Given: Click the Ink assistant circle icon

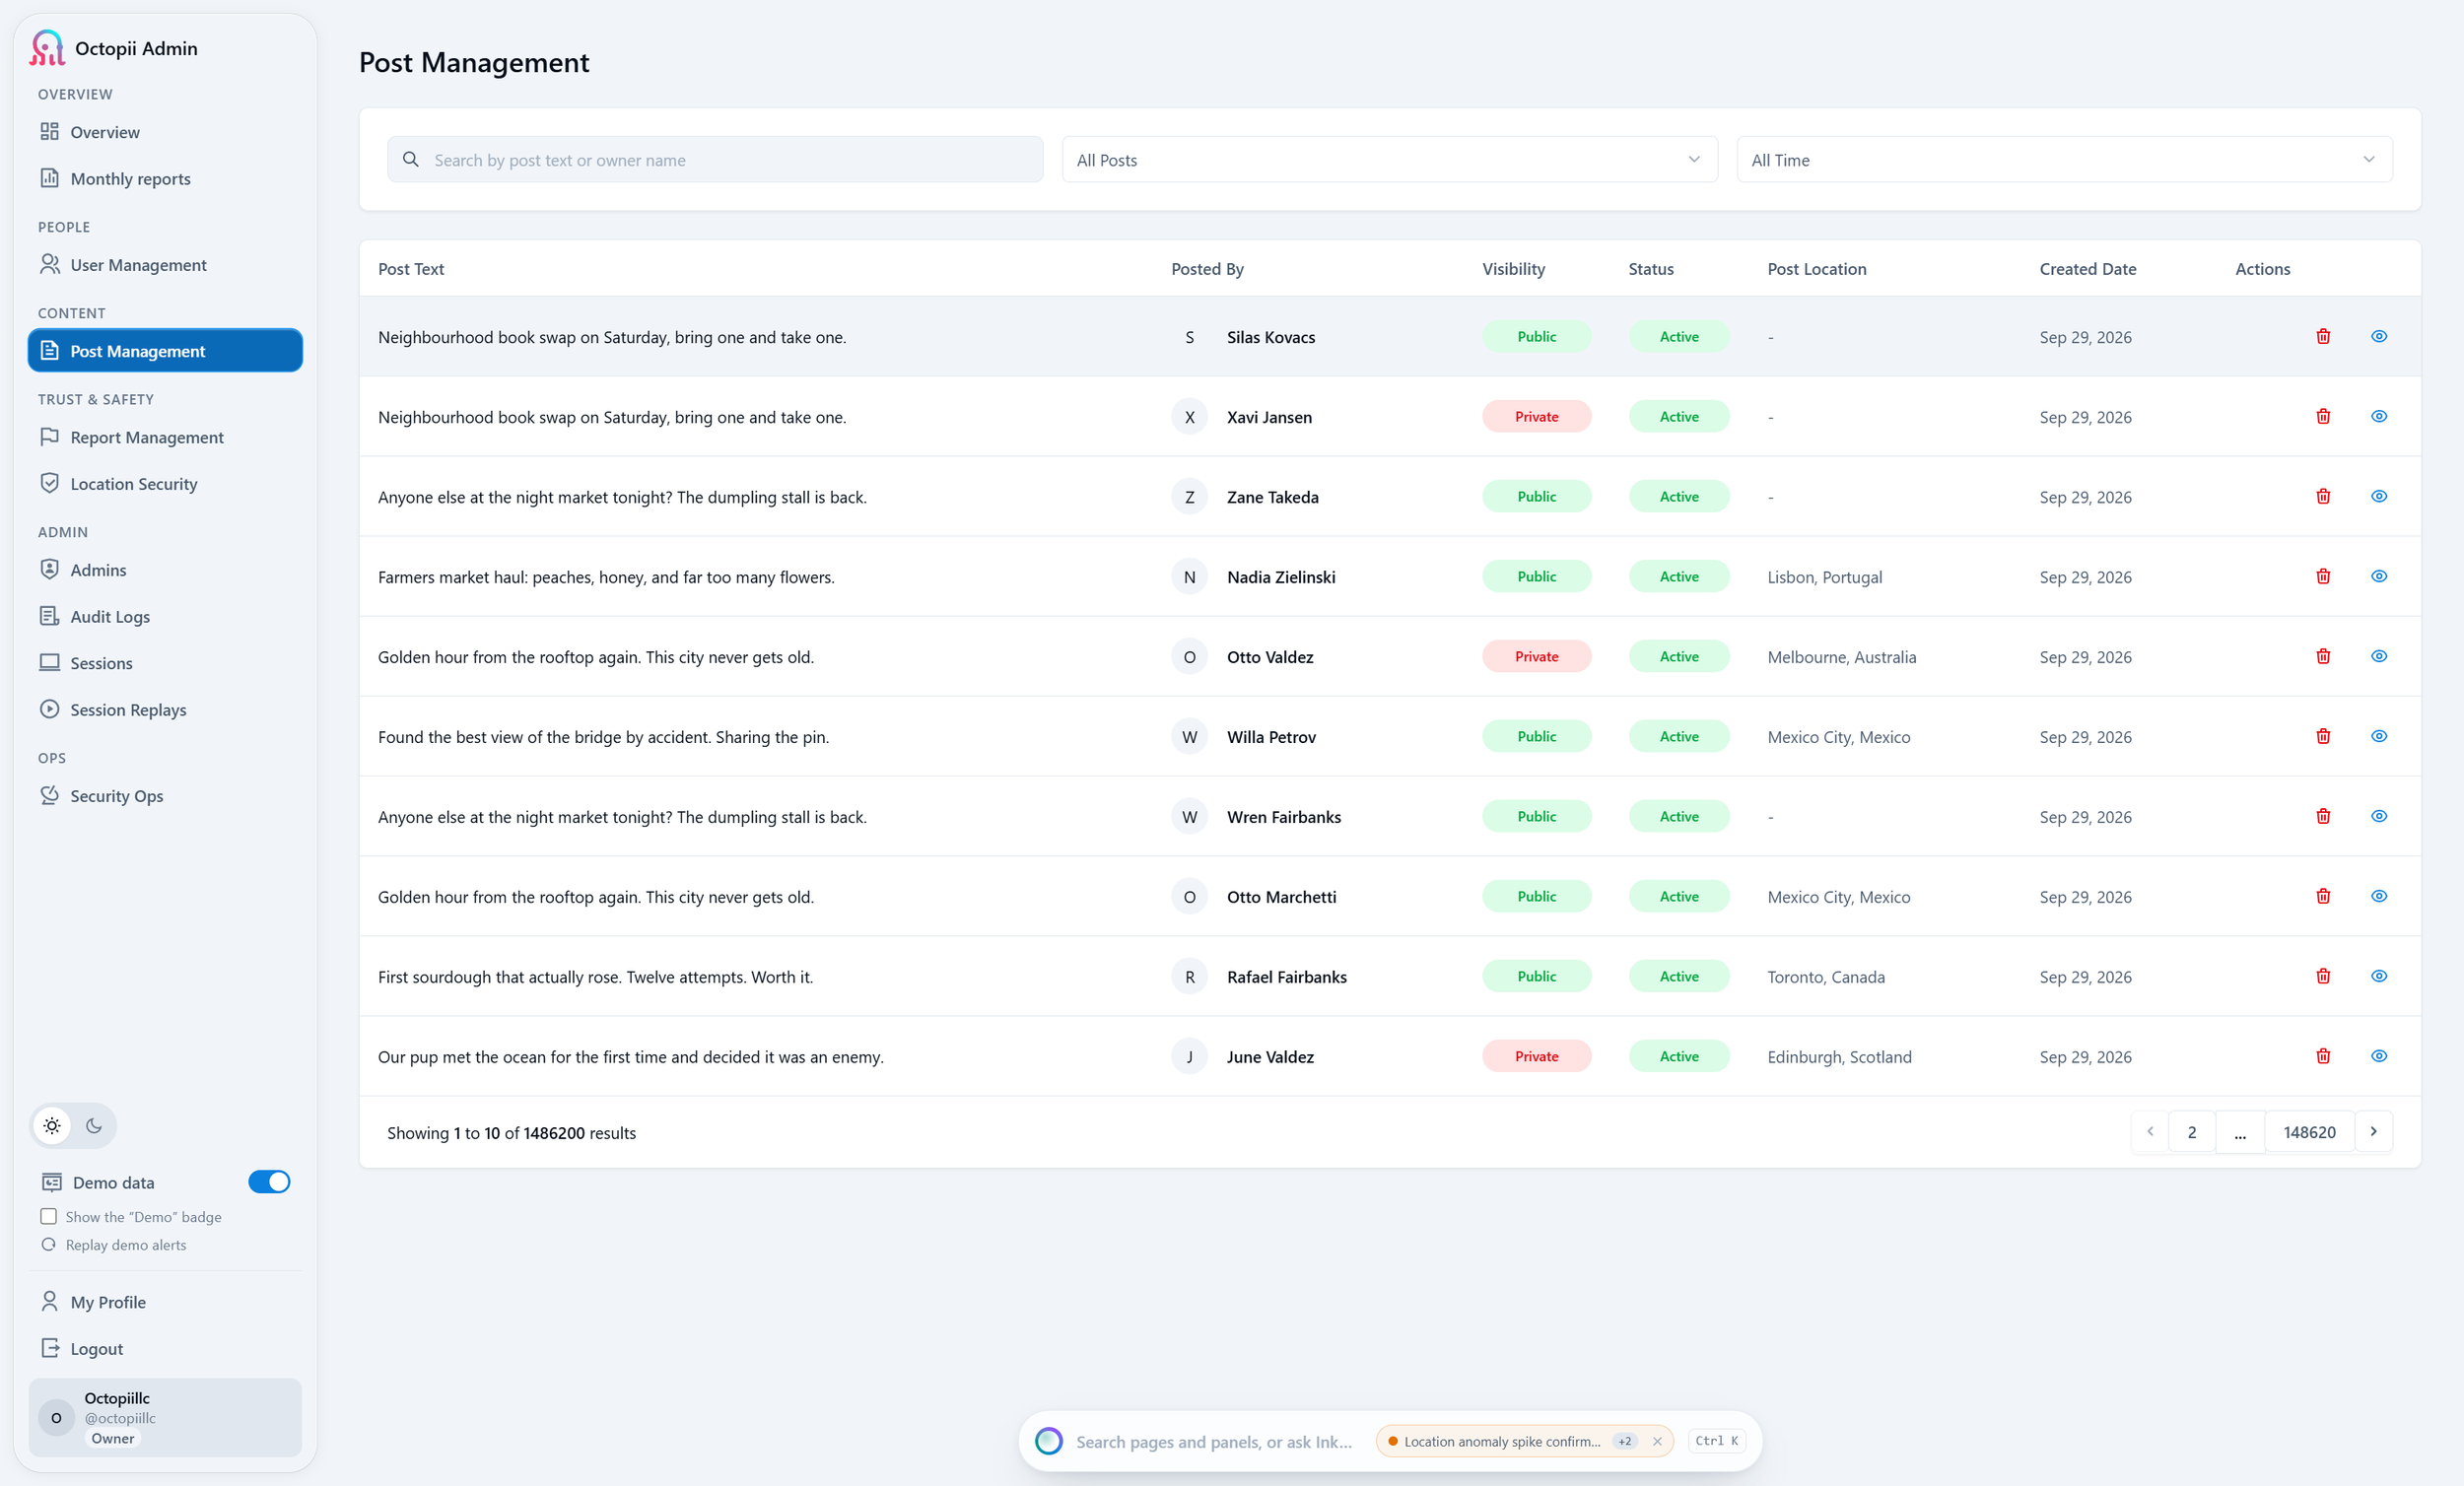Looking at the screenshot, I should pyautogui.click(x=1048, y=1441).
